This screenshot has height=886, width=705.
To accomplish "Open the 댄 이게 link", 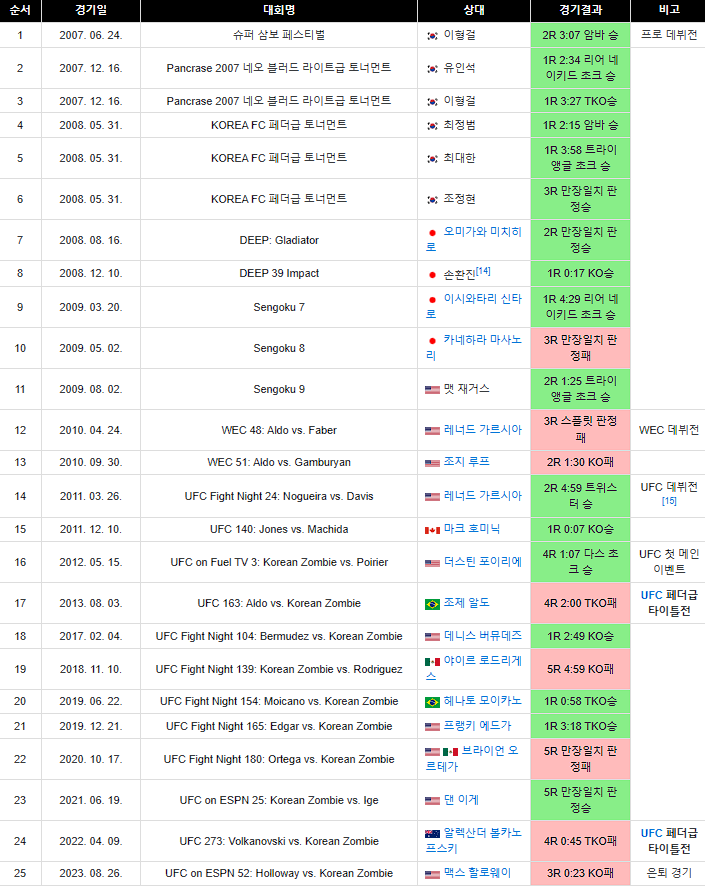I will pyautogui.click(x=461, y=800).
